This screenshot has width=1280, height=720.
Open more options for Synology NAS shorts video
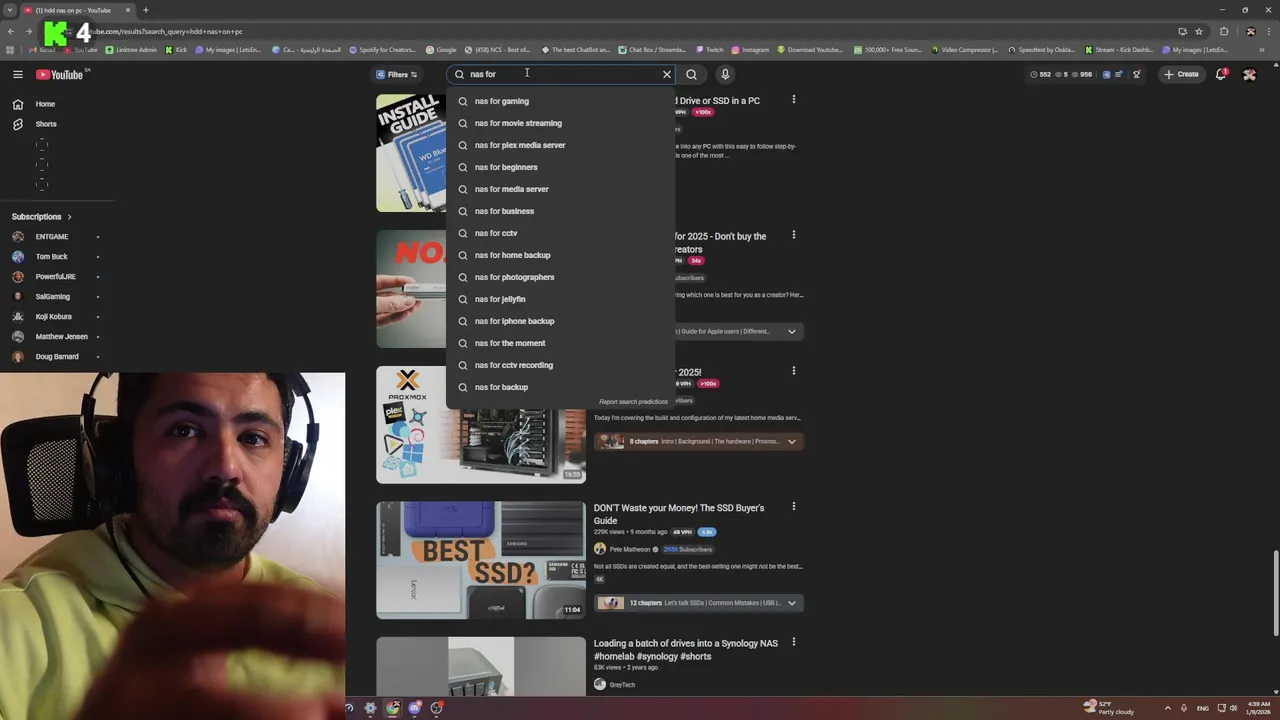[794, 642]
